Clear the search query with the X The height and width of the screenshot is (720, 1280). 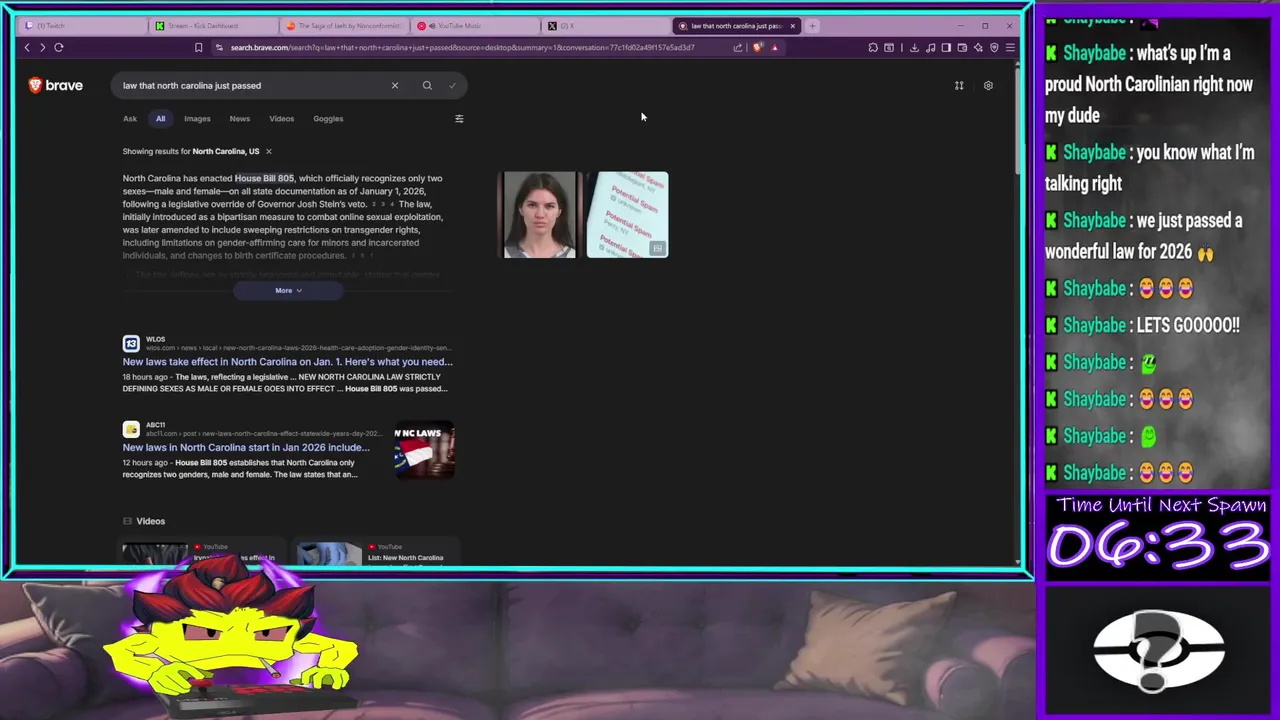pyautogui.click(x=395, y=85)
